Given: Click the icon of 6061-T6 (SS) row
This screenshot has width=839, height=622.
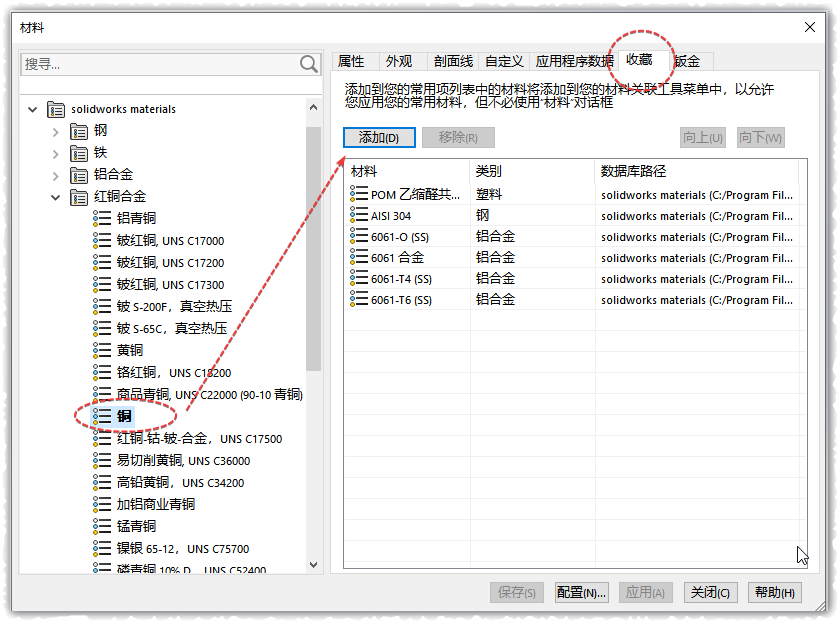Looking at the screenshot, I should [x=359, y=299].
